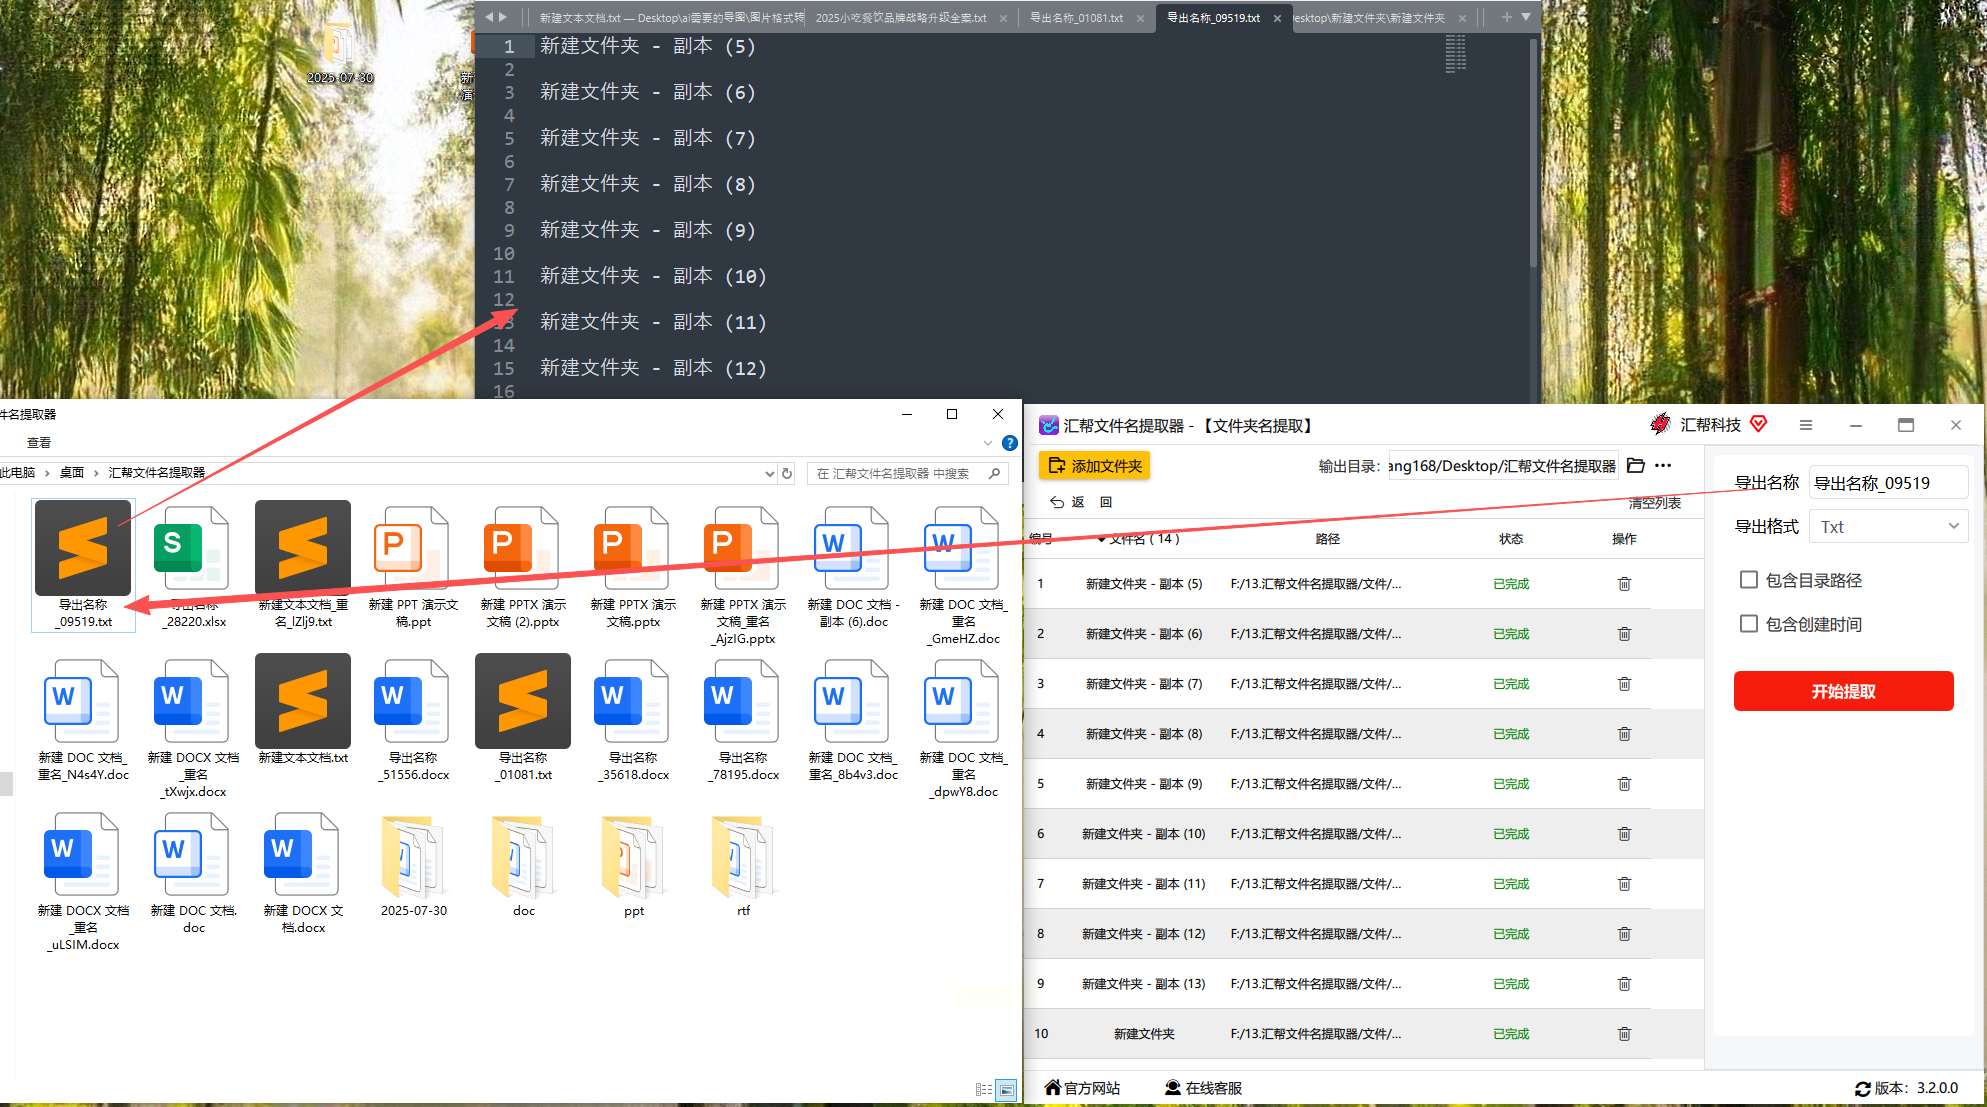Toggle the 文件名 (14) column sort arrow
This screenshot has height=1107, width=1987.
1101,540
